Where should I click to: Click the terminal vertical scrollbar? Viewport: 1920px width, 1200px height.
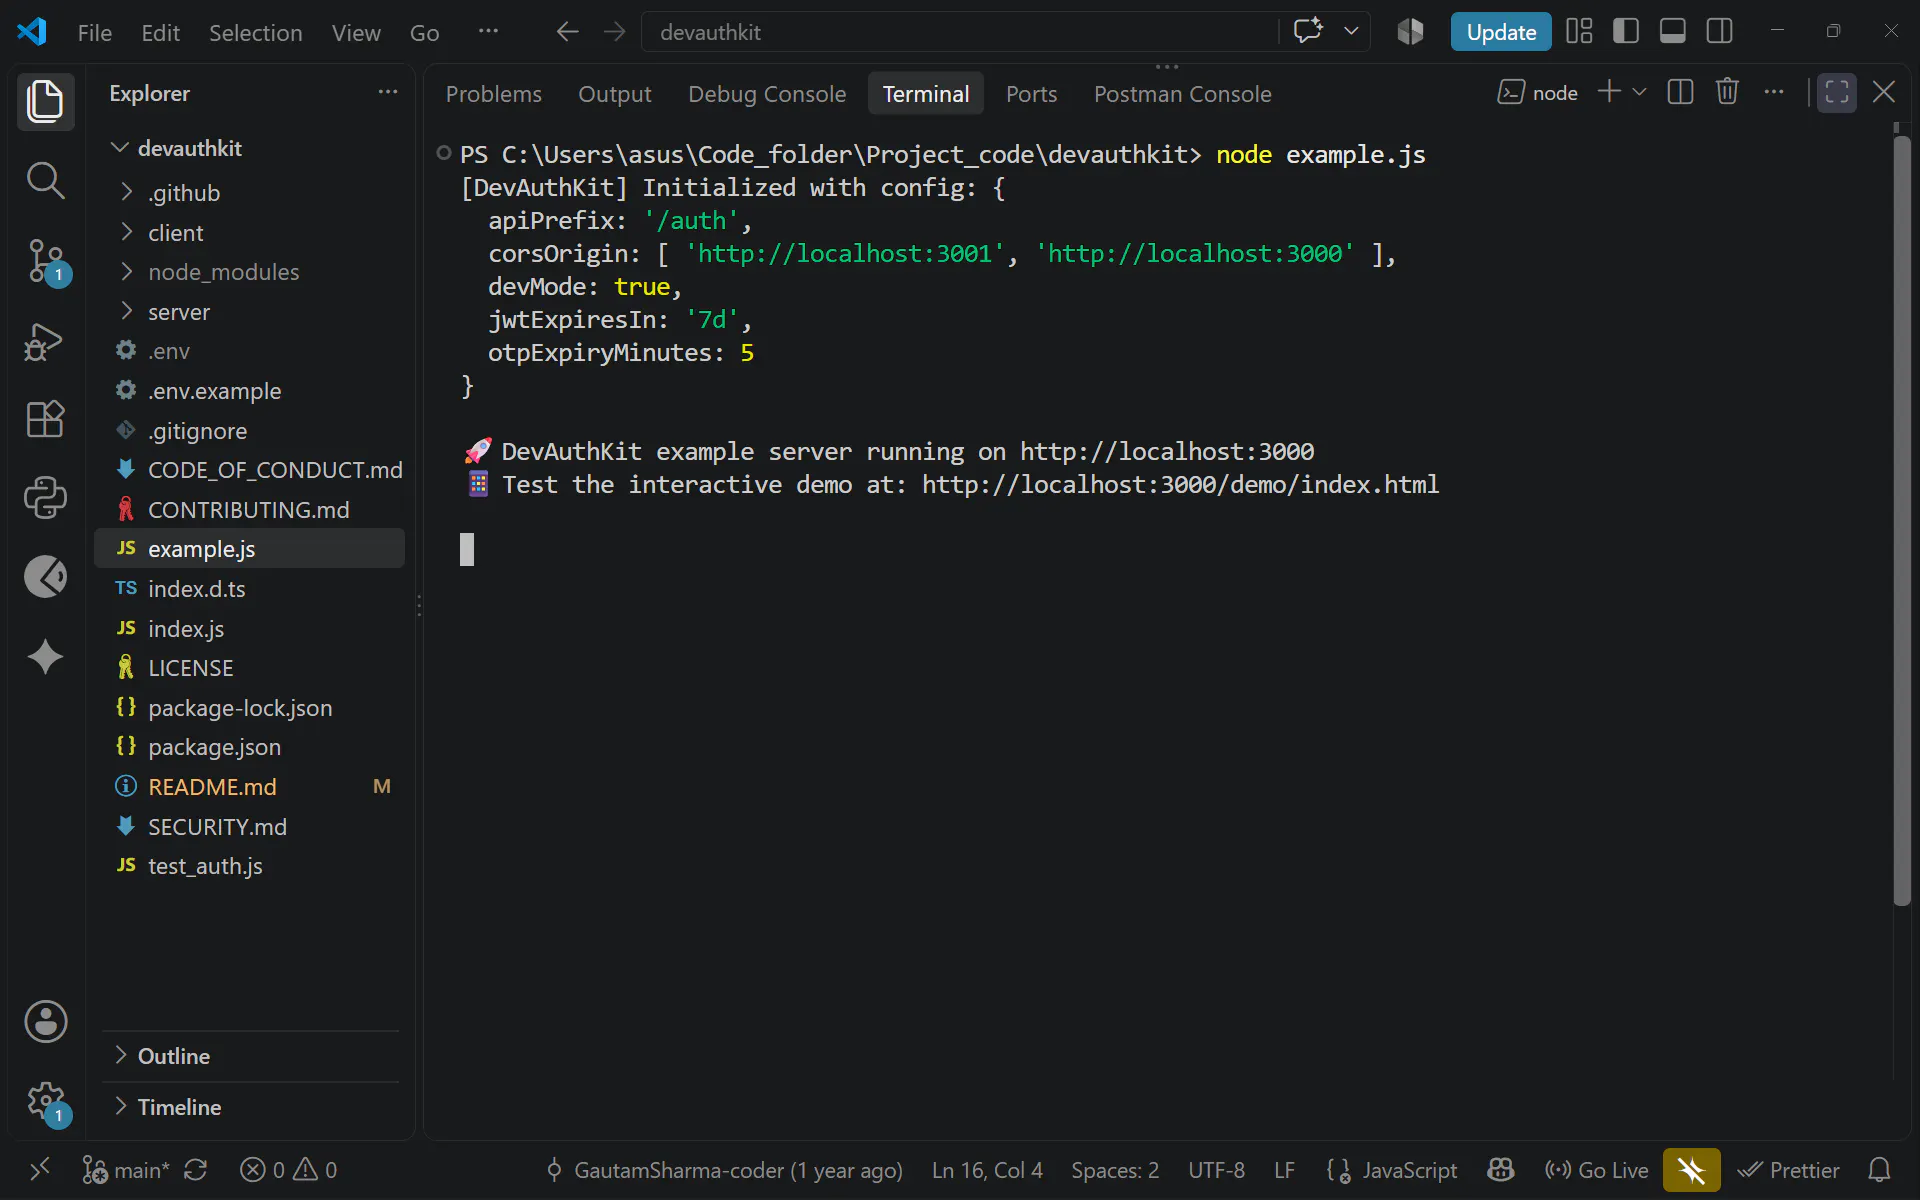[1901, 520]
